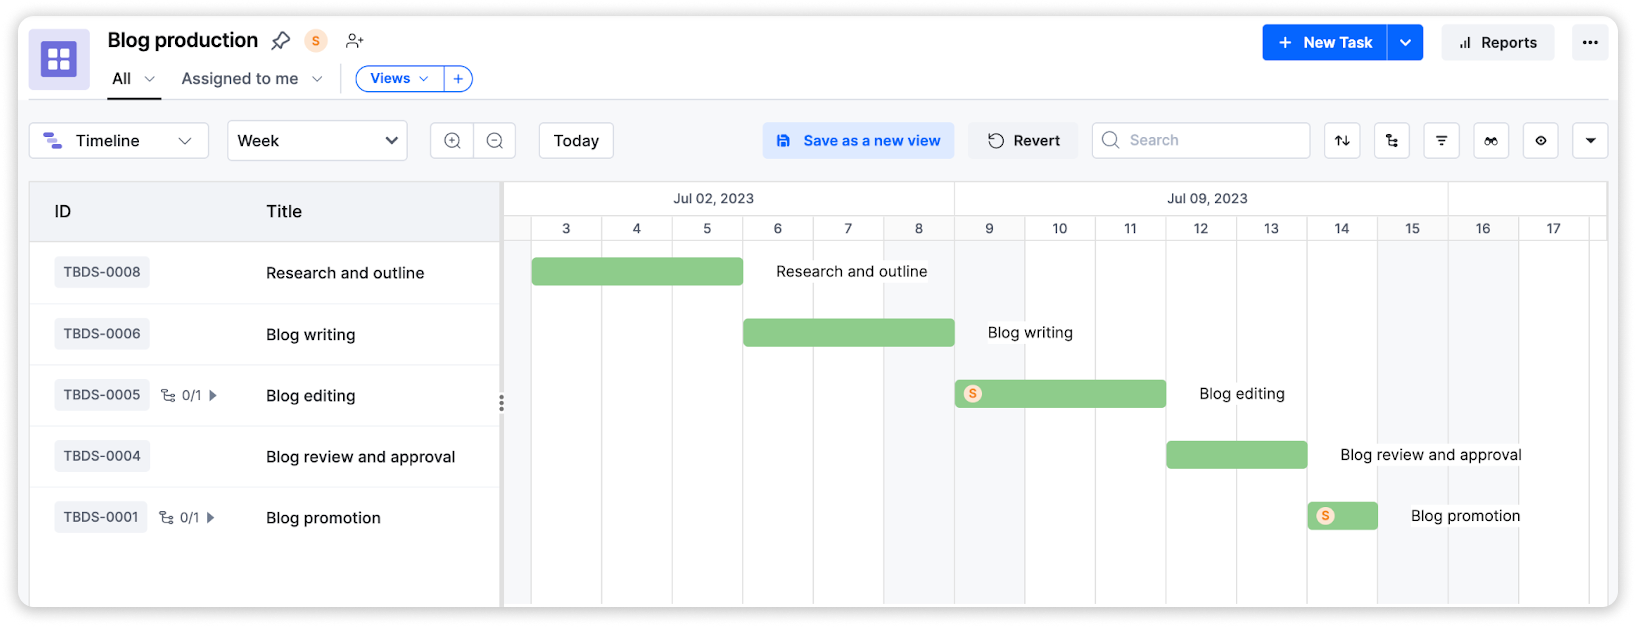
Task: Open the New Task dropdown arrow
Action: click(1405, 43)
